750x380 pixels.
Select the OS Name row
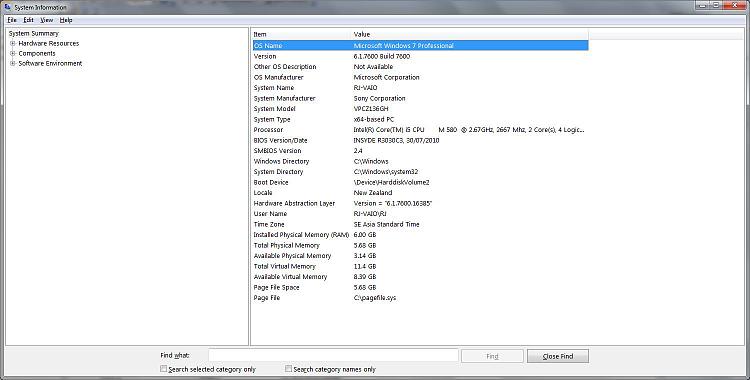[x=420, y=45]
